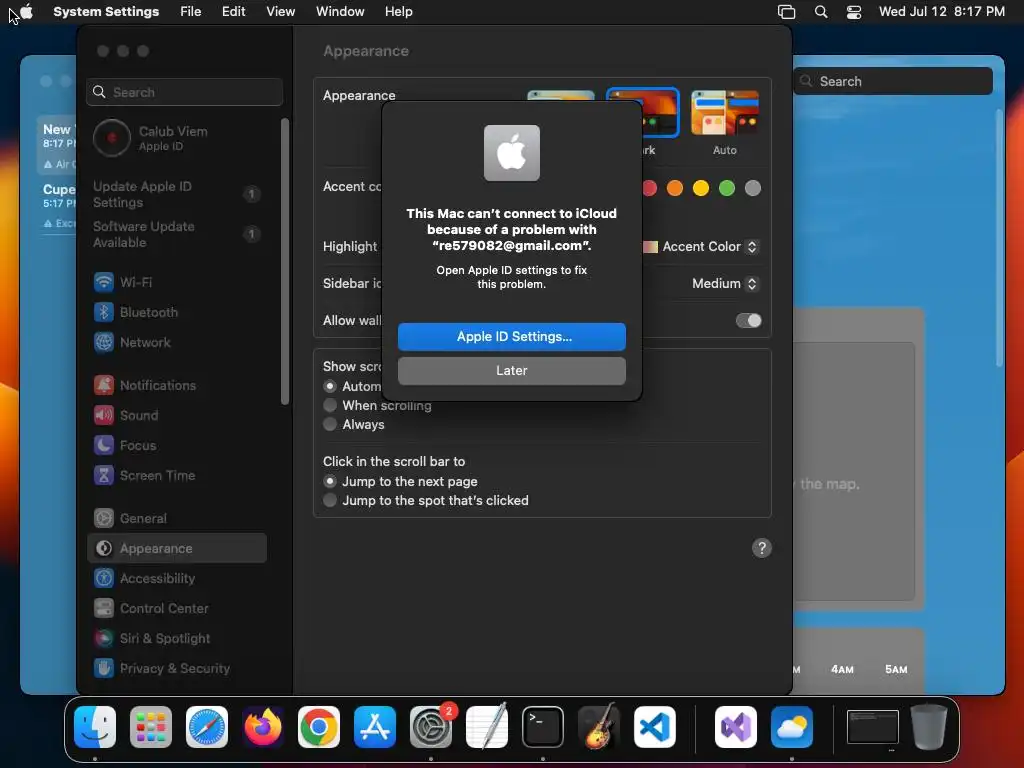1024x768 pixels.
Task: Launch Google Chrome from the Dock
Action: (319, 726)
